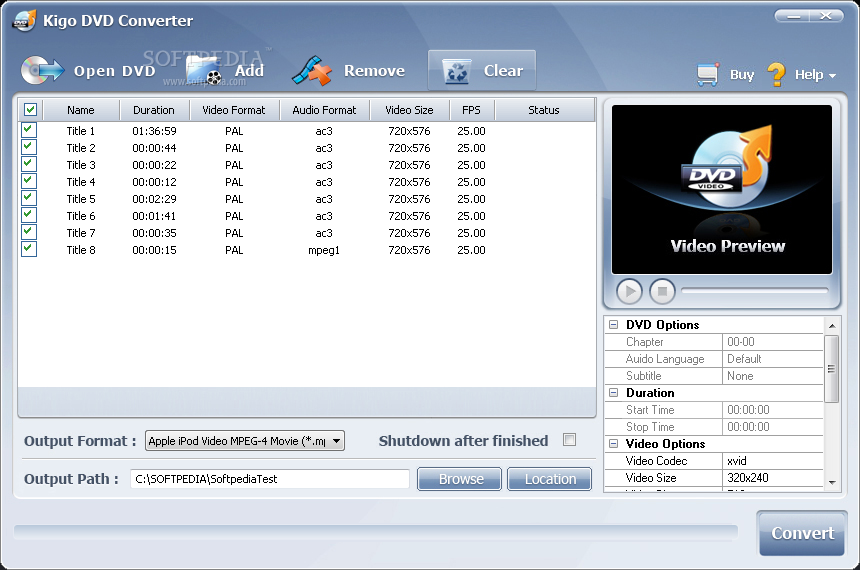This screenshot has height=570, width=860.
Task: Select the Title 4 row name
Action: (81, 182)
